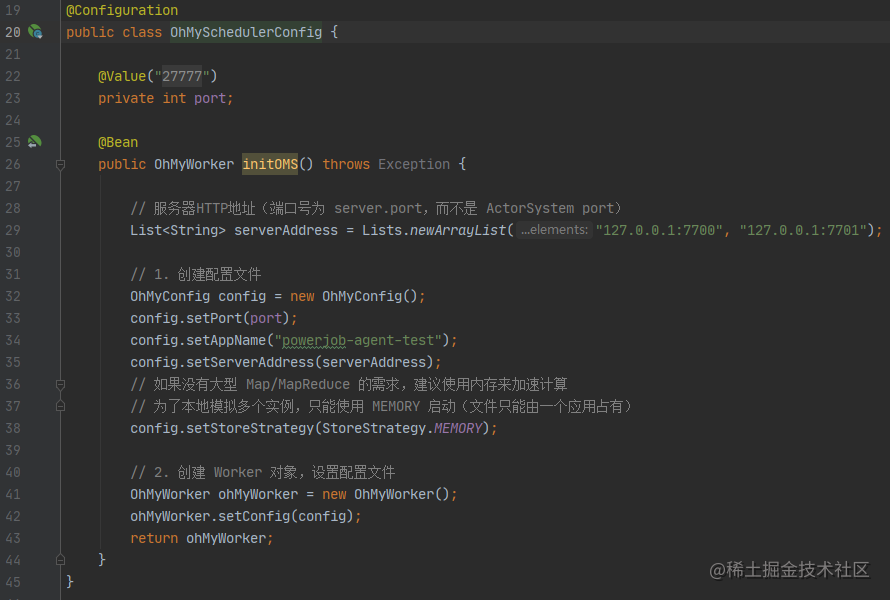
Task: Click the italic MEMORY enum constant on line 38
Action: pos(458,428)
